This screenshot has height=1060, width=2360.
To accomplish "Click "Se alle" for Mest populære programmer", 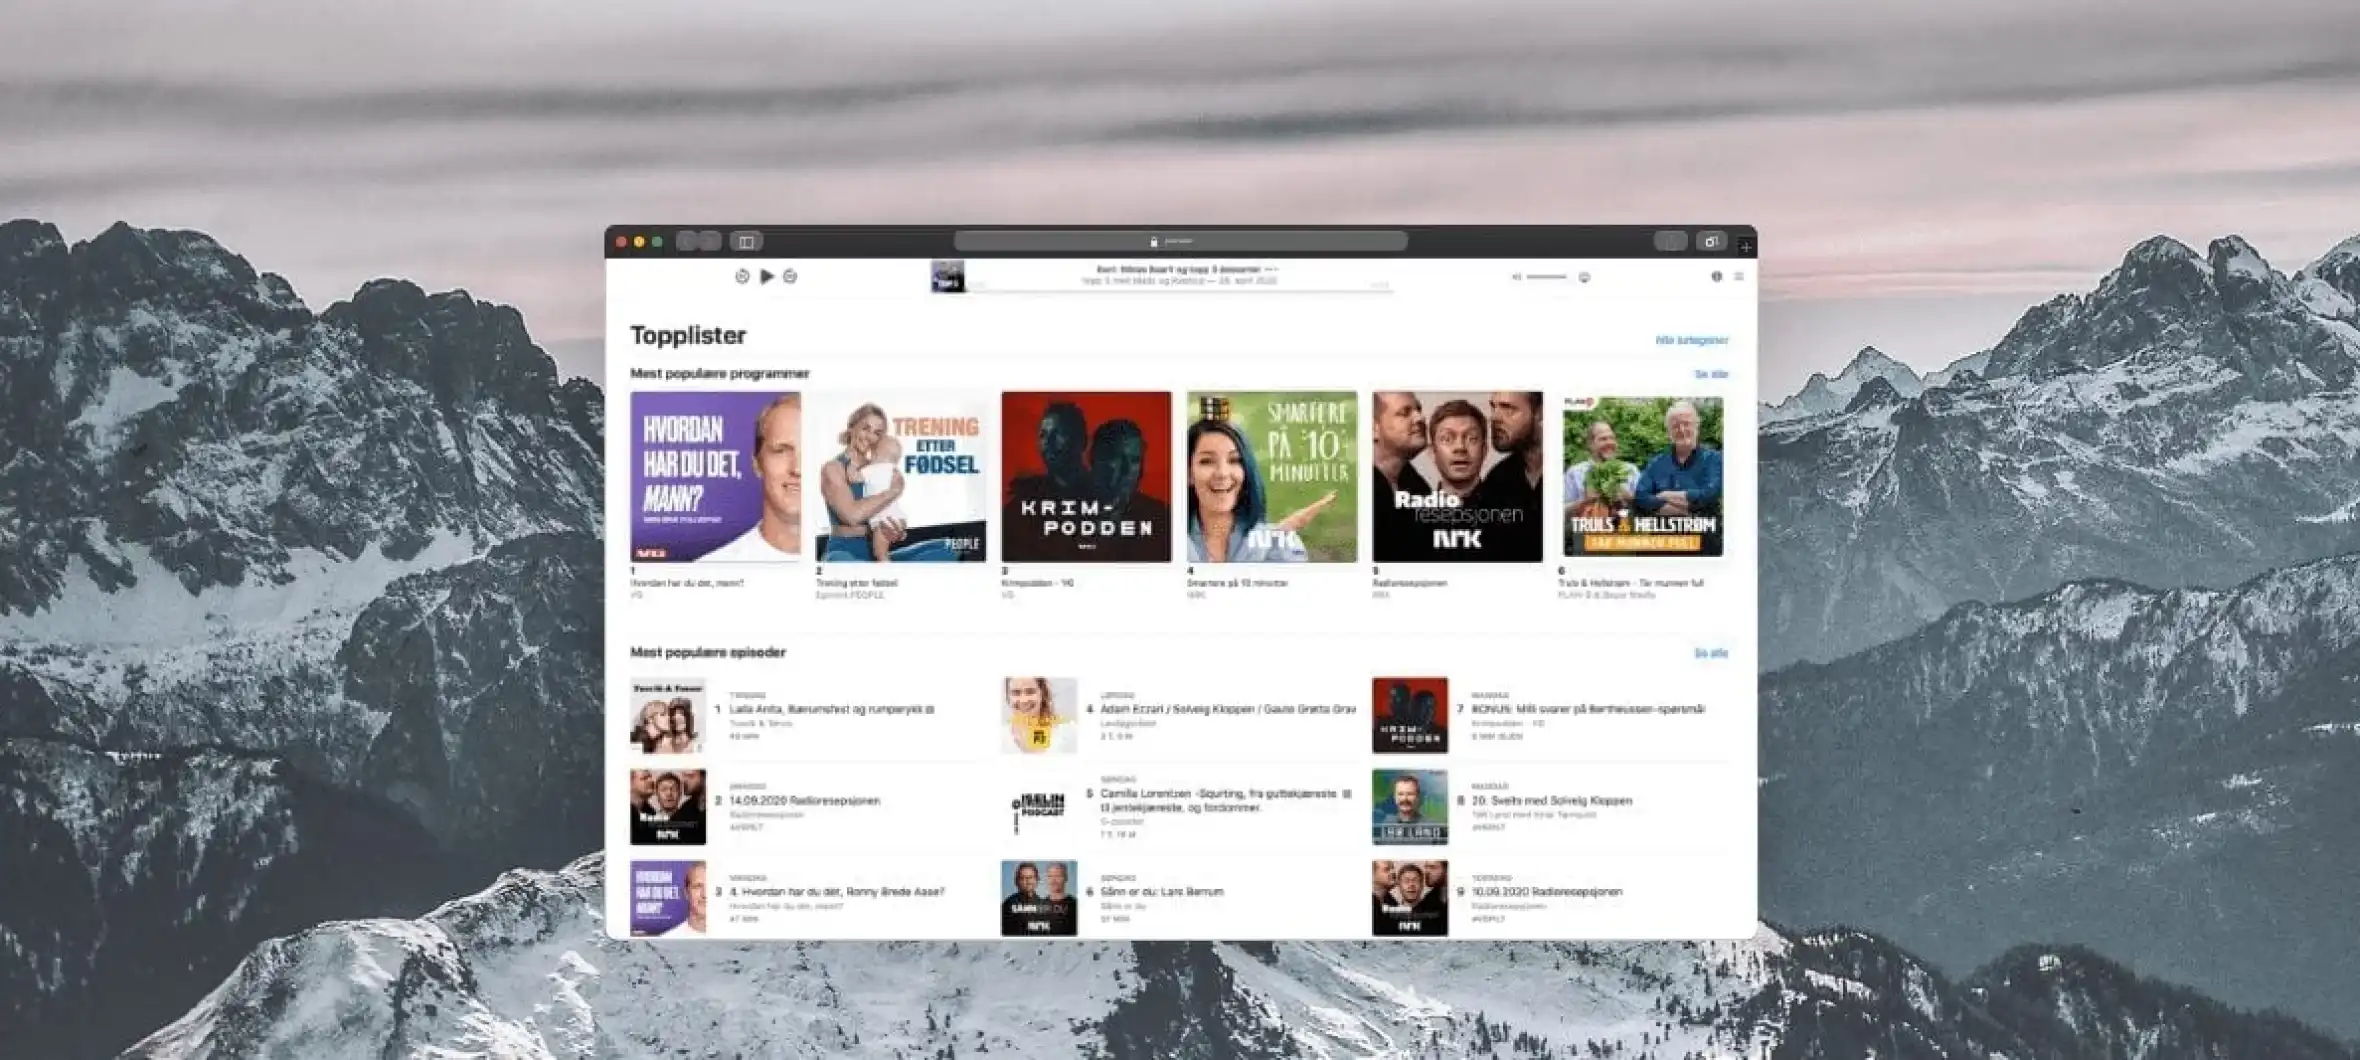I will click(x=1710, y=374).
